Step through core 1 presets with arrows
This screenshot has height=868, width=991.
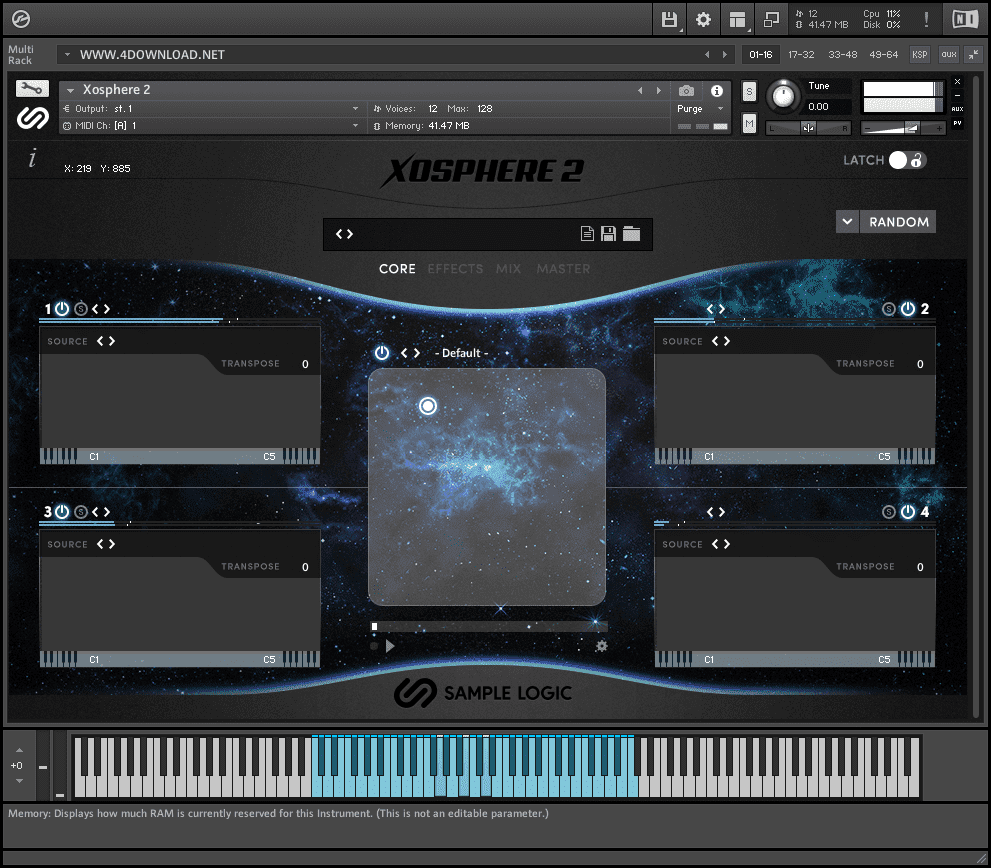(100, 309)
